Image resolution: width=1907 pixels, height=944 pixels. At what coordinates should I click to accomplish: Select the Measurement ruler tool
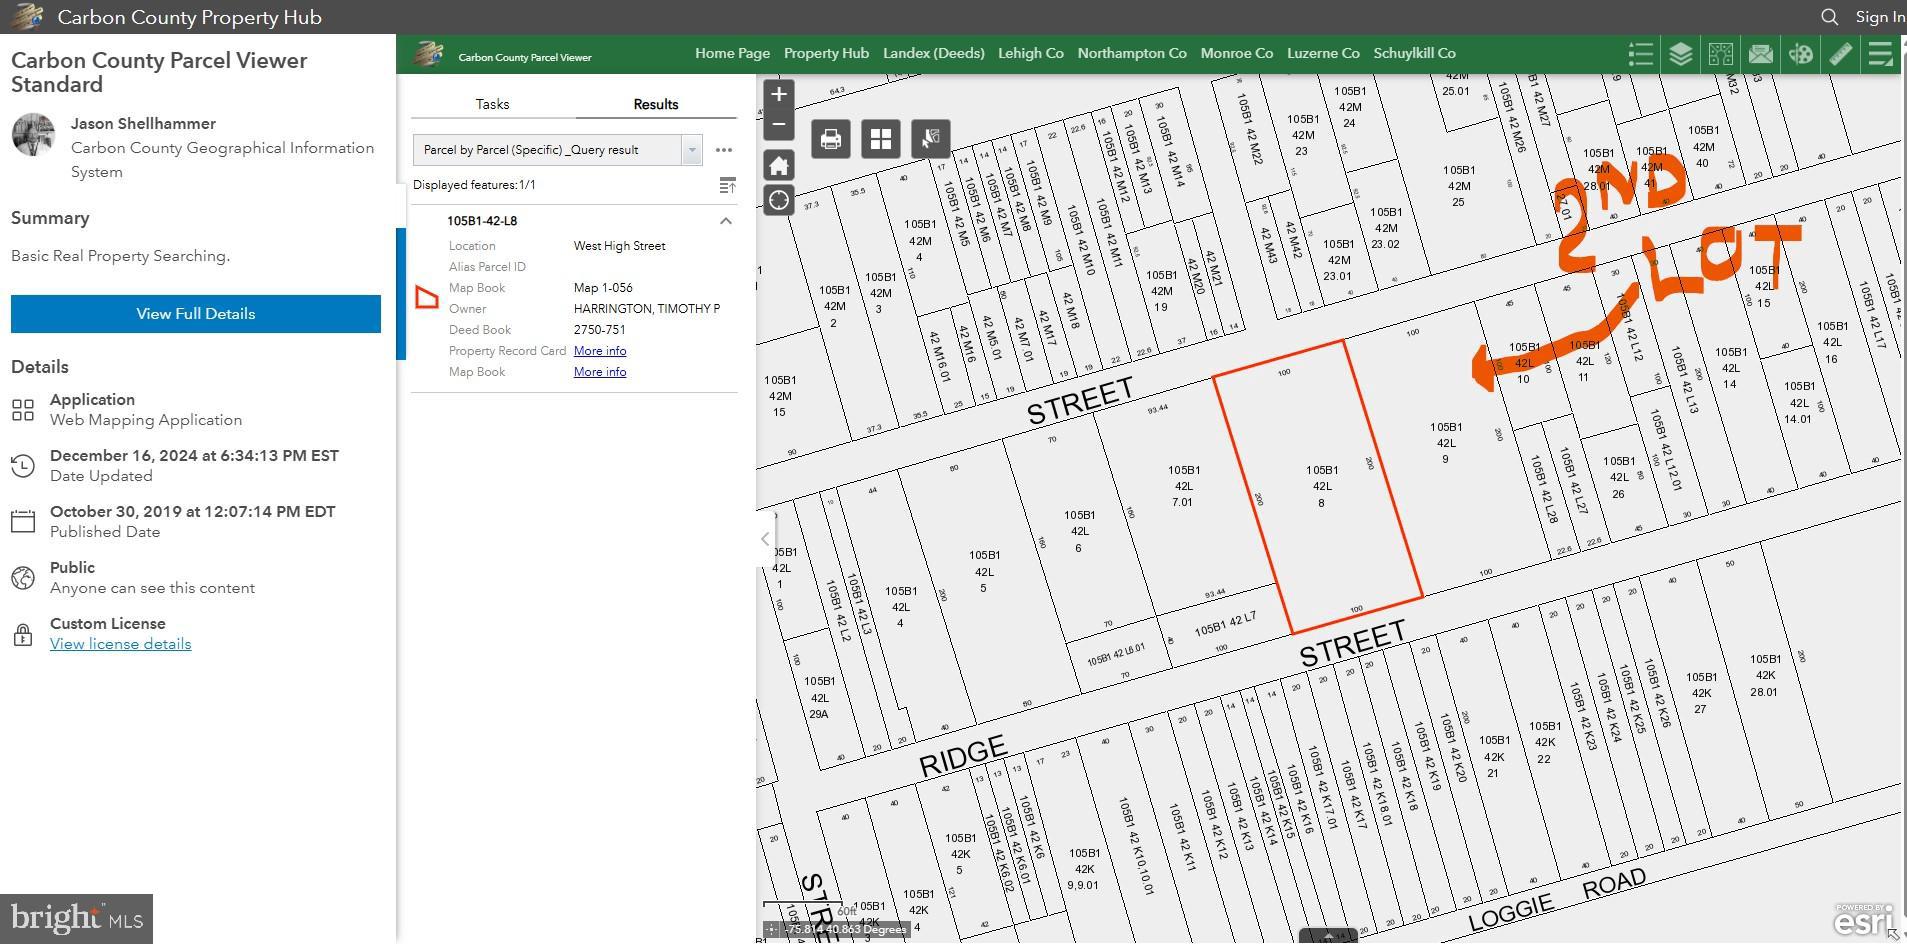pyautogui.click(x=1840, y=54)
